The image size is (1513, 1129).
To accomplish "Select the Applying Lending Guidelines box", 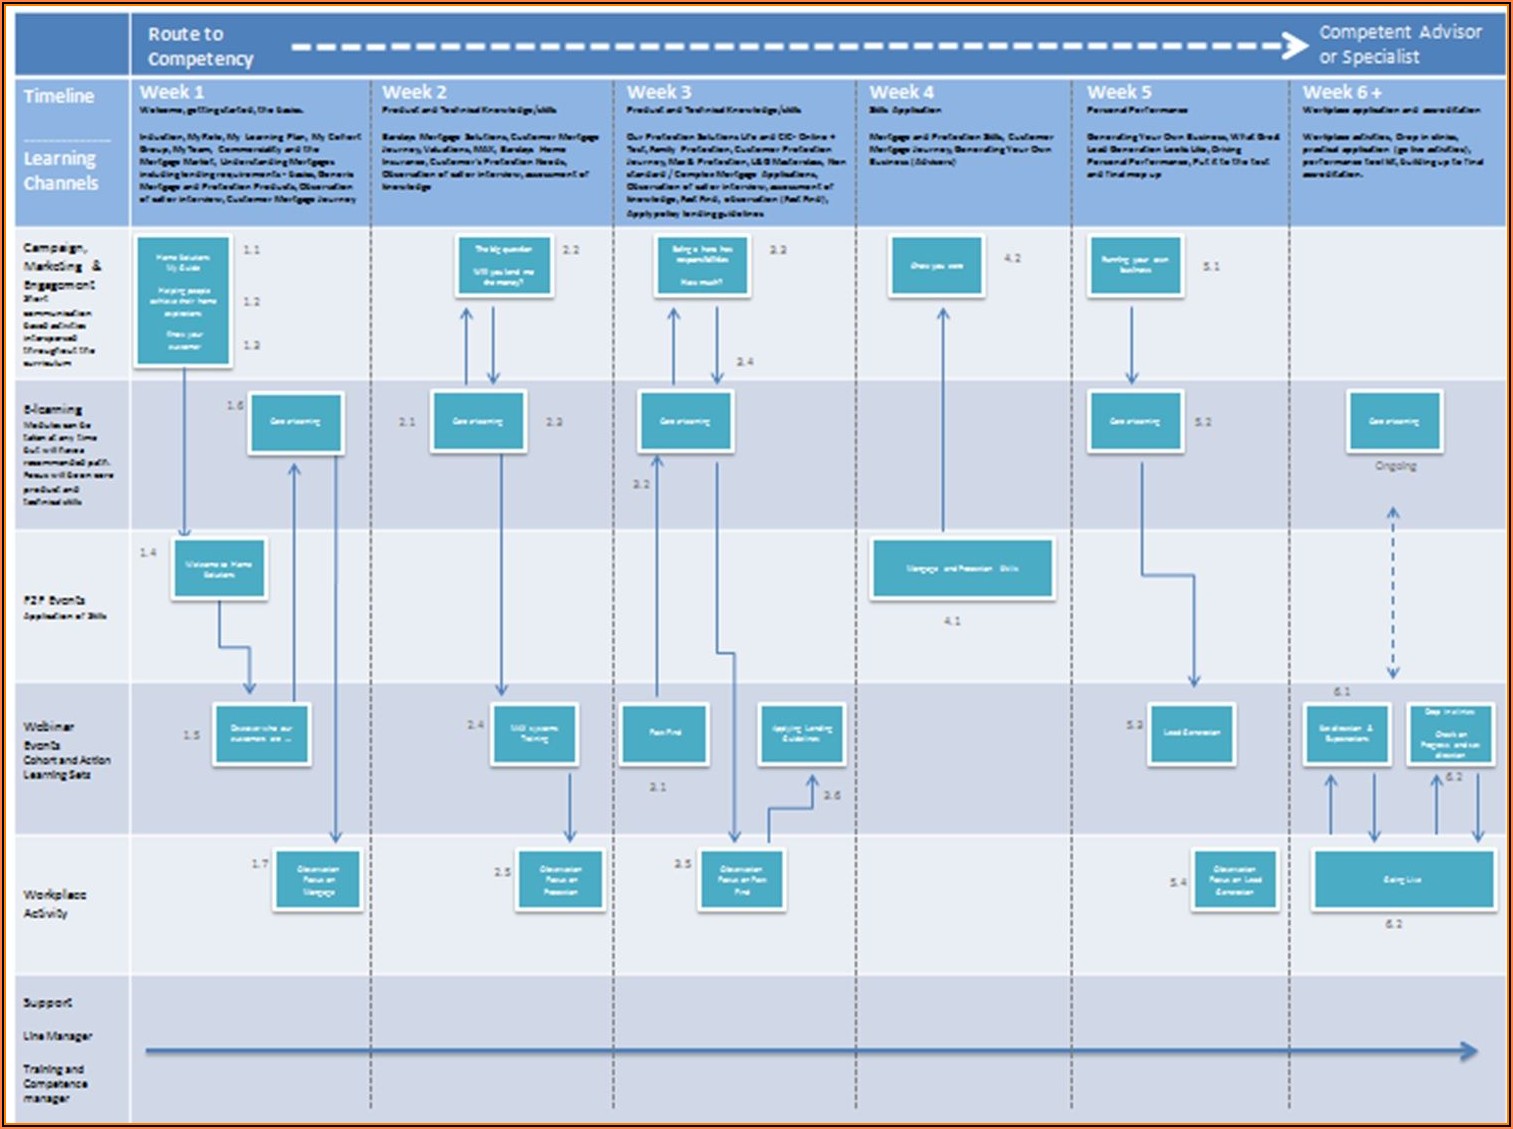I will point(801,734).
